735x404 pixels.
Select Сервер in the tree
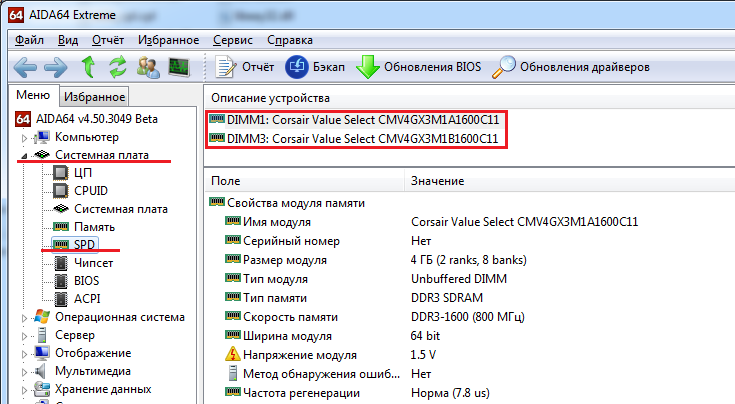click(75, 335)
